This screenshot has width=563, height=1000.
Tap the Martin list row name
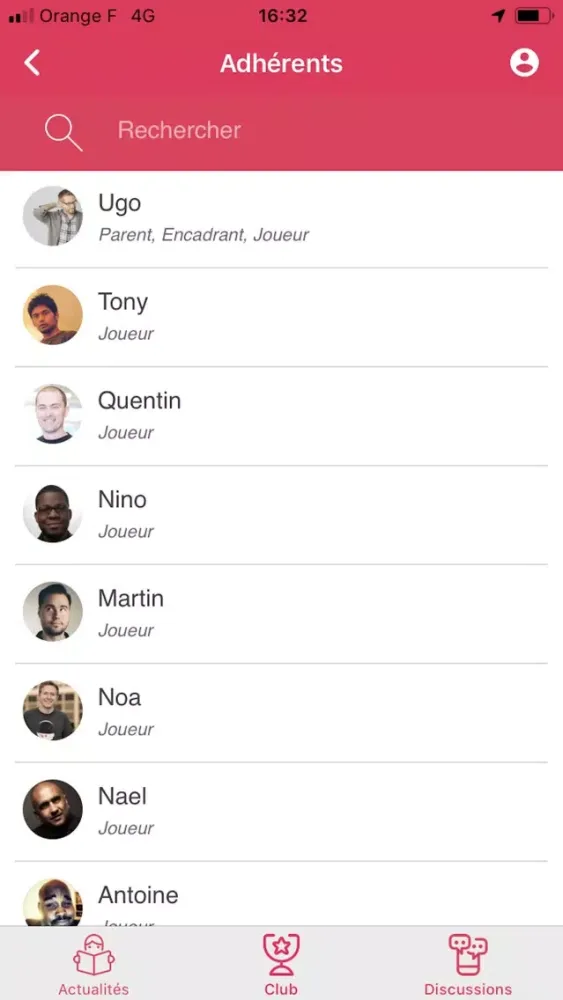(x=131, y=598)
